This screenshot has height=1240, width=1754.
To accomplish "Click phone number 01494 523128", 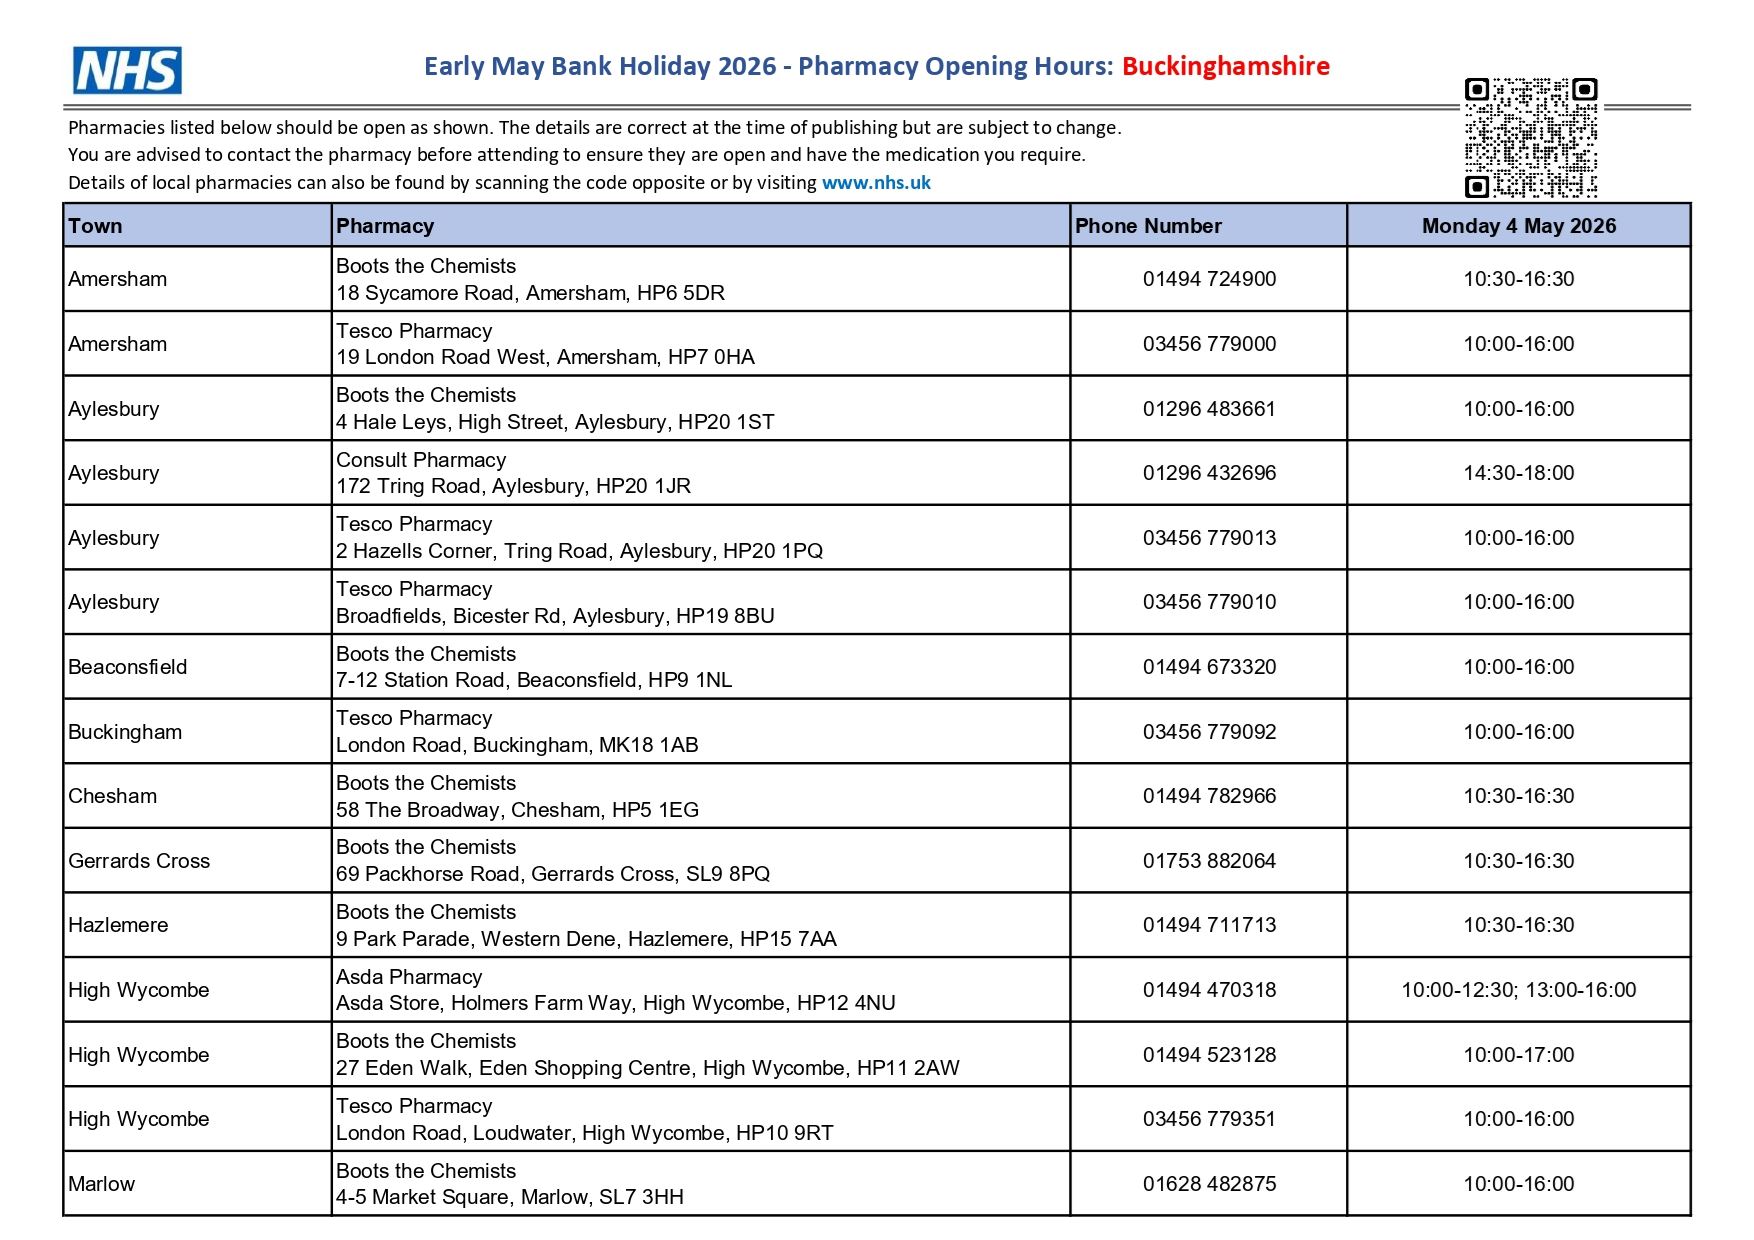I will click(1209, 1055).
